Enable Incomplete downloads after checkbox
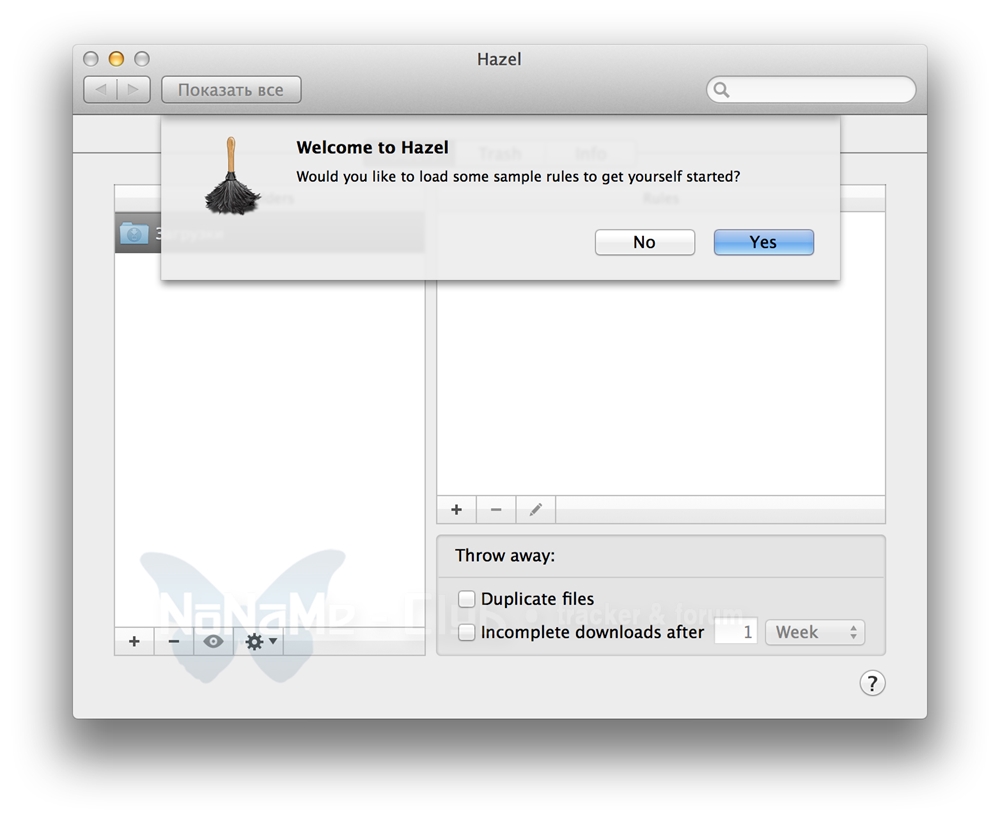 point(467,633)
